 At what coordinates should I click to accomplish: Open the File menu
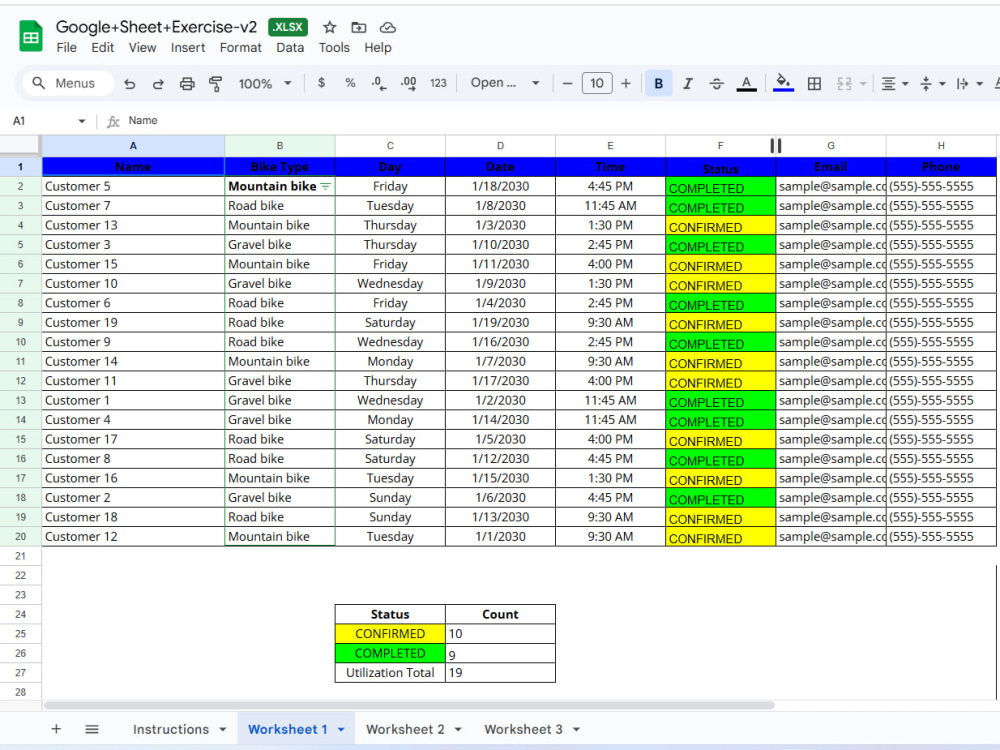66,48
